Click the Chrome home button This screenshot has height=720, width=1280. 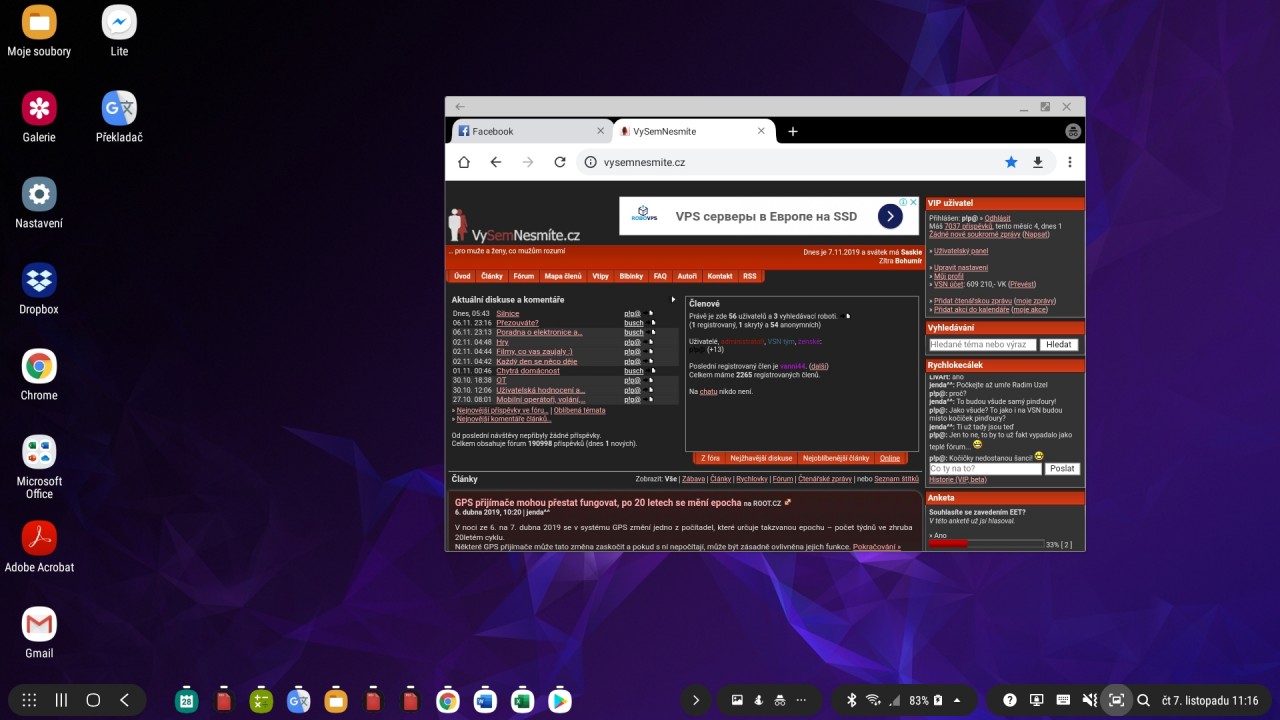pos(464,162)
